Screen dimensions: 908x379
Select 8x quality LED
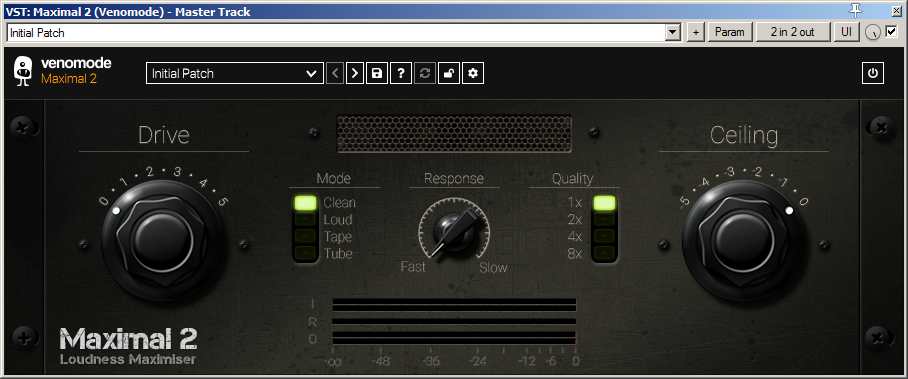tap(605, 253)
